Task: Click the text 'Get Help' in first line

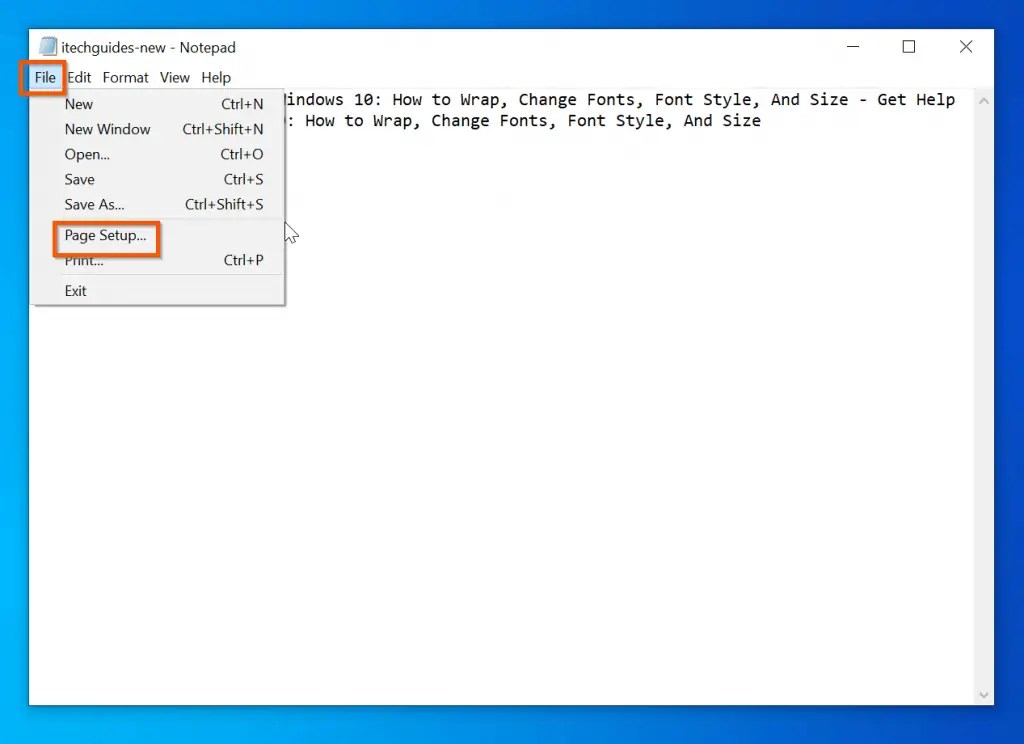Action: pyautogui.click(x=916, y=100)
